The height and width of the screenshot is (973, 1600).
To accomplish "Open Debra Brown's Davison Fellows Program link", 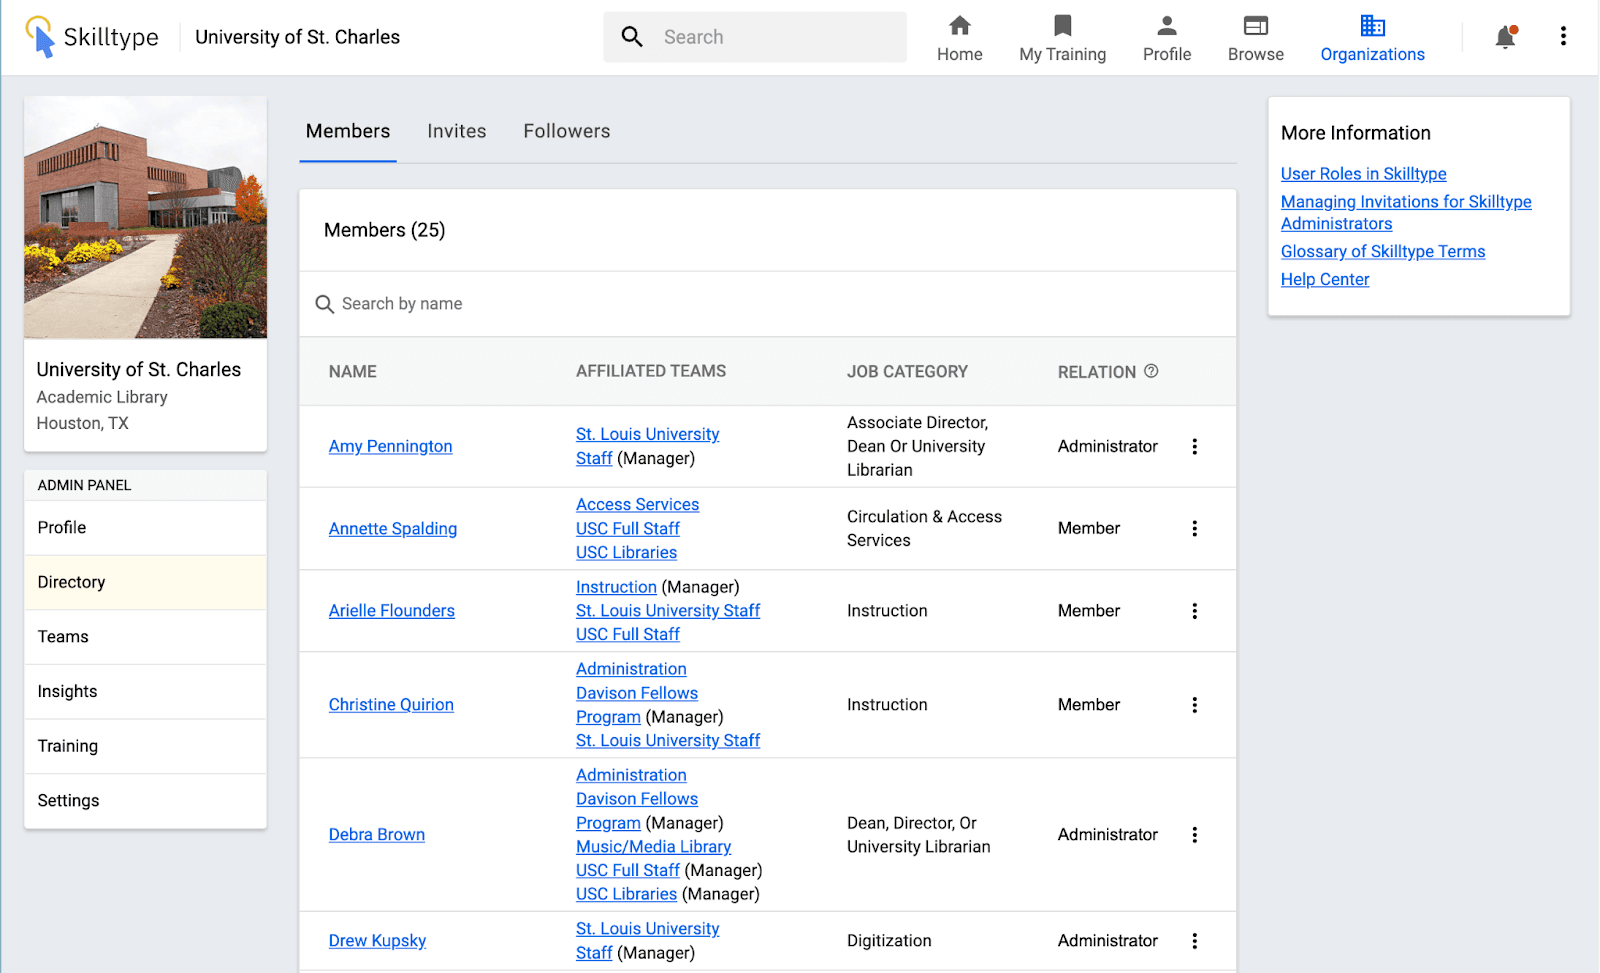I will pos(637,811).
